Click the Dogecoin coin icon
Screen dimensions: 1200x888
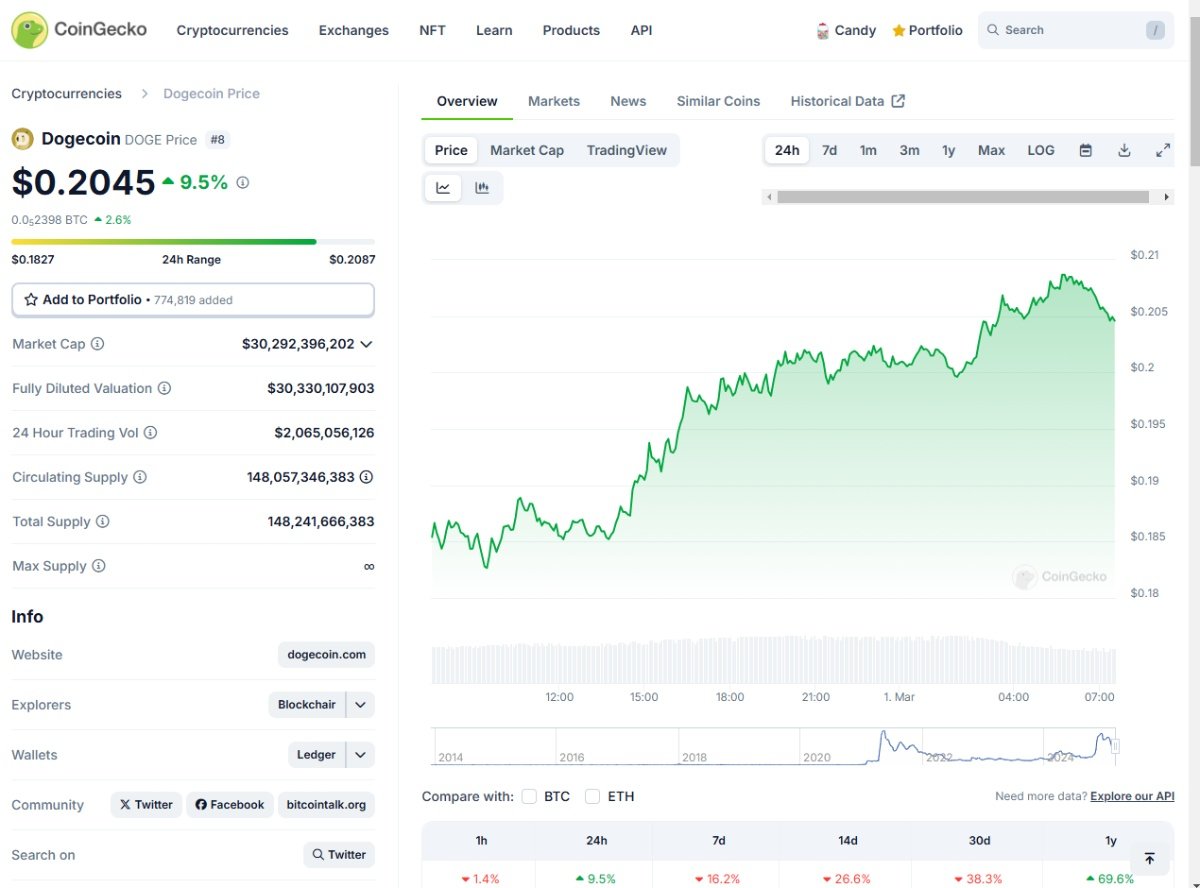(22, 139)
